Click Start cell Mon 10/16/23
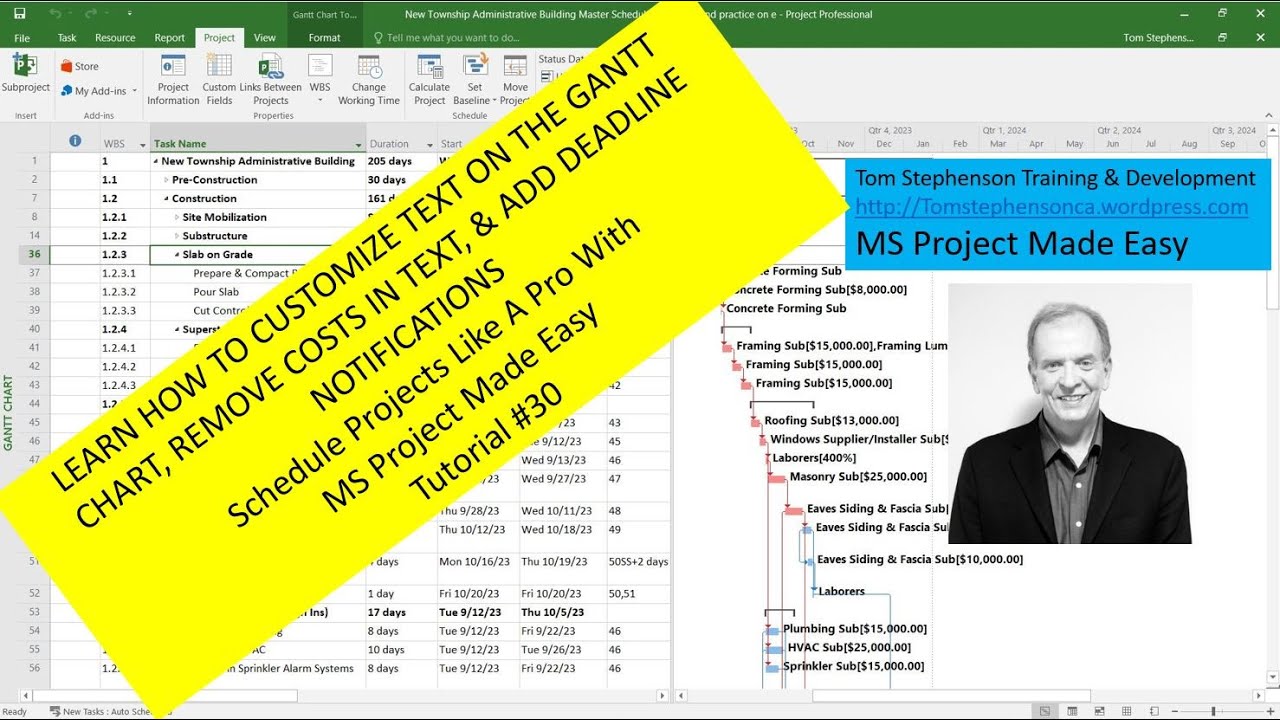Image resolution: width=1280 pixels, height=720 pixels. pyautogui.click(x=477, y=562)
